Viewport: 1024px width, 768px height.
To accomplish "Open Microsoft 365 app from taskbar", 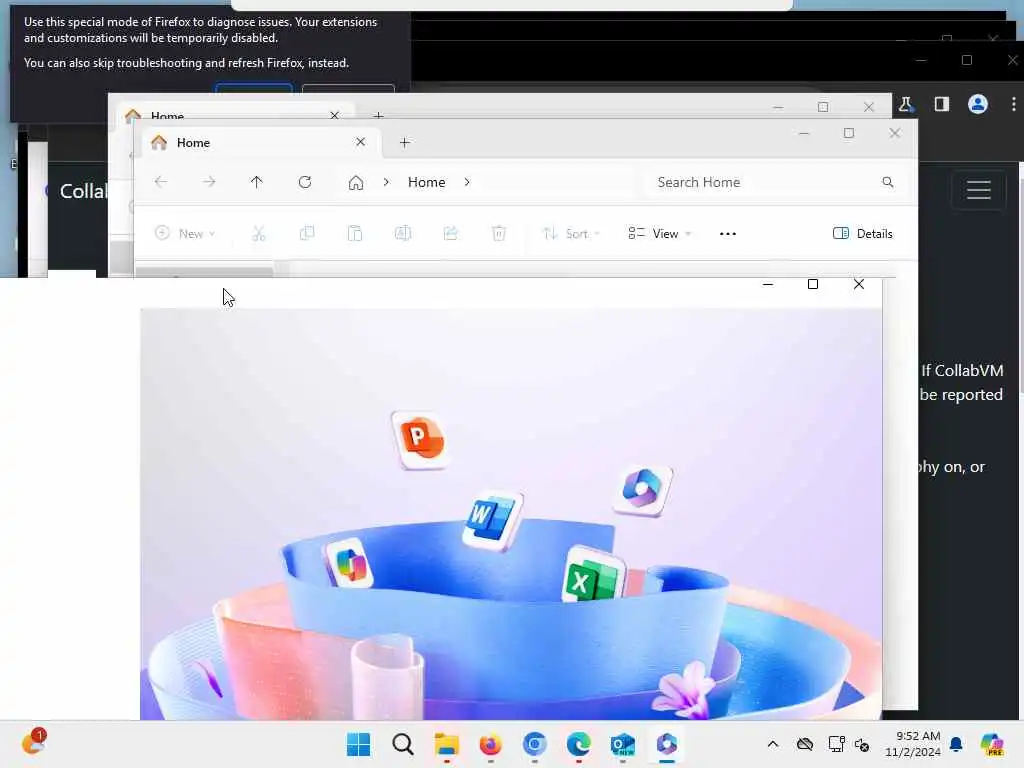I will click(667, 744).
